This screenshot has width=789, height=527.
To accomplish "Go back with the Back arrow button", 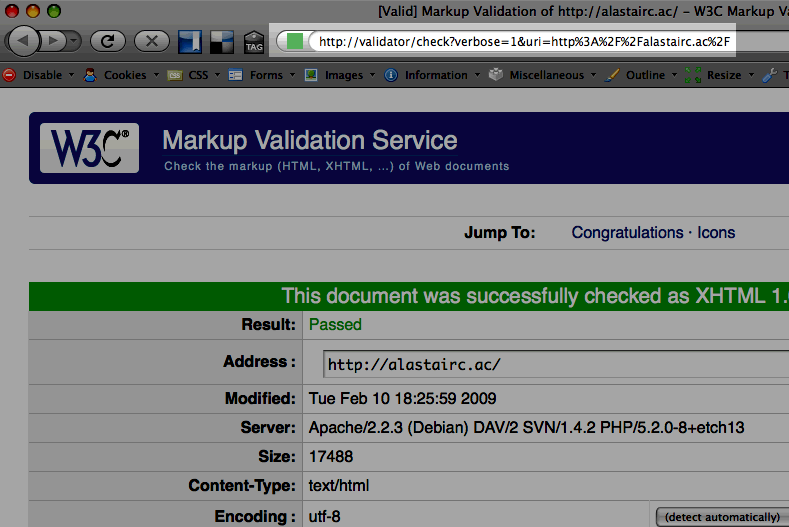I will 22,41.
